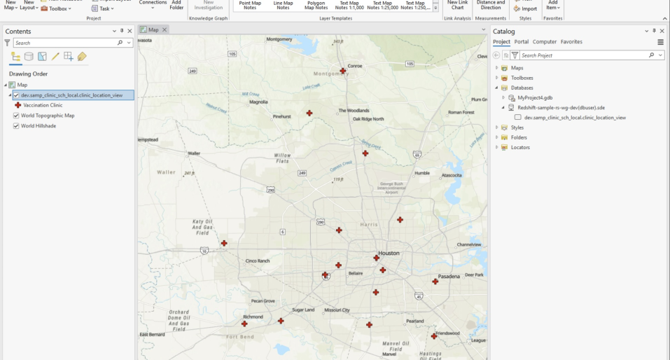Select List By Data Source icon
Screen dimensions: 670x360
29,57
